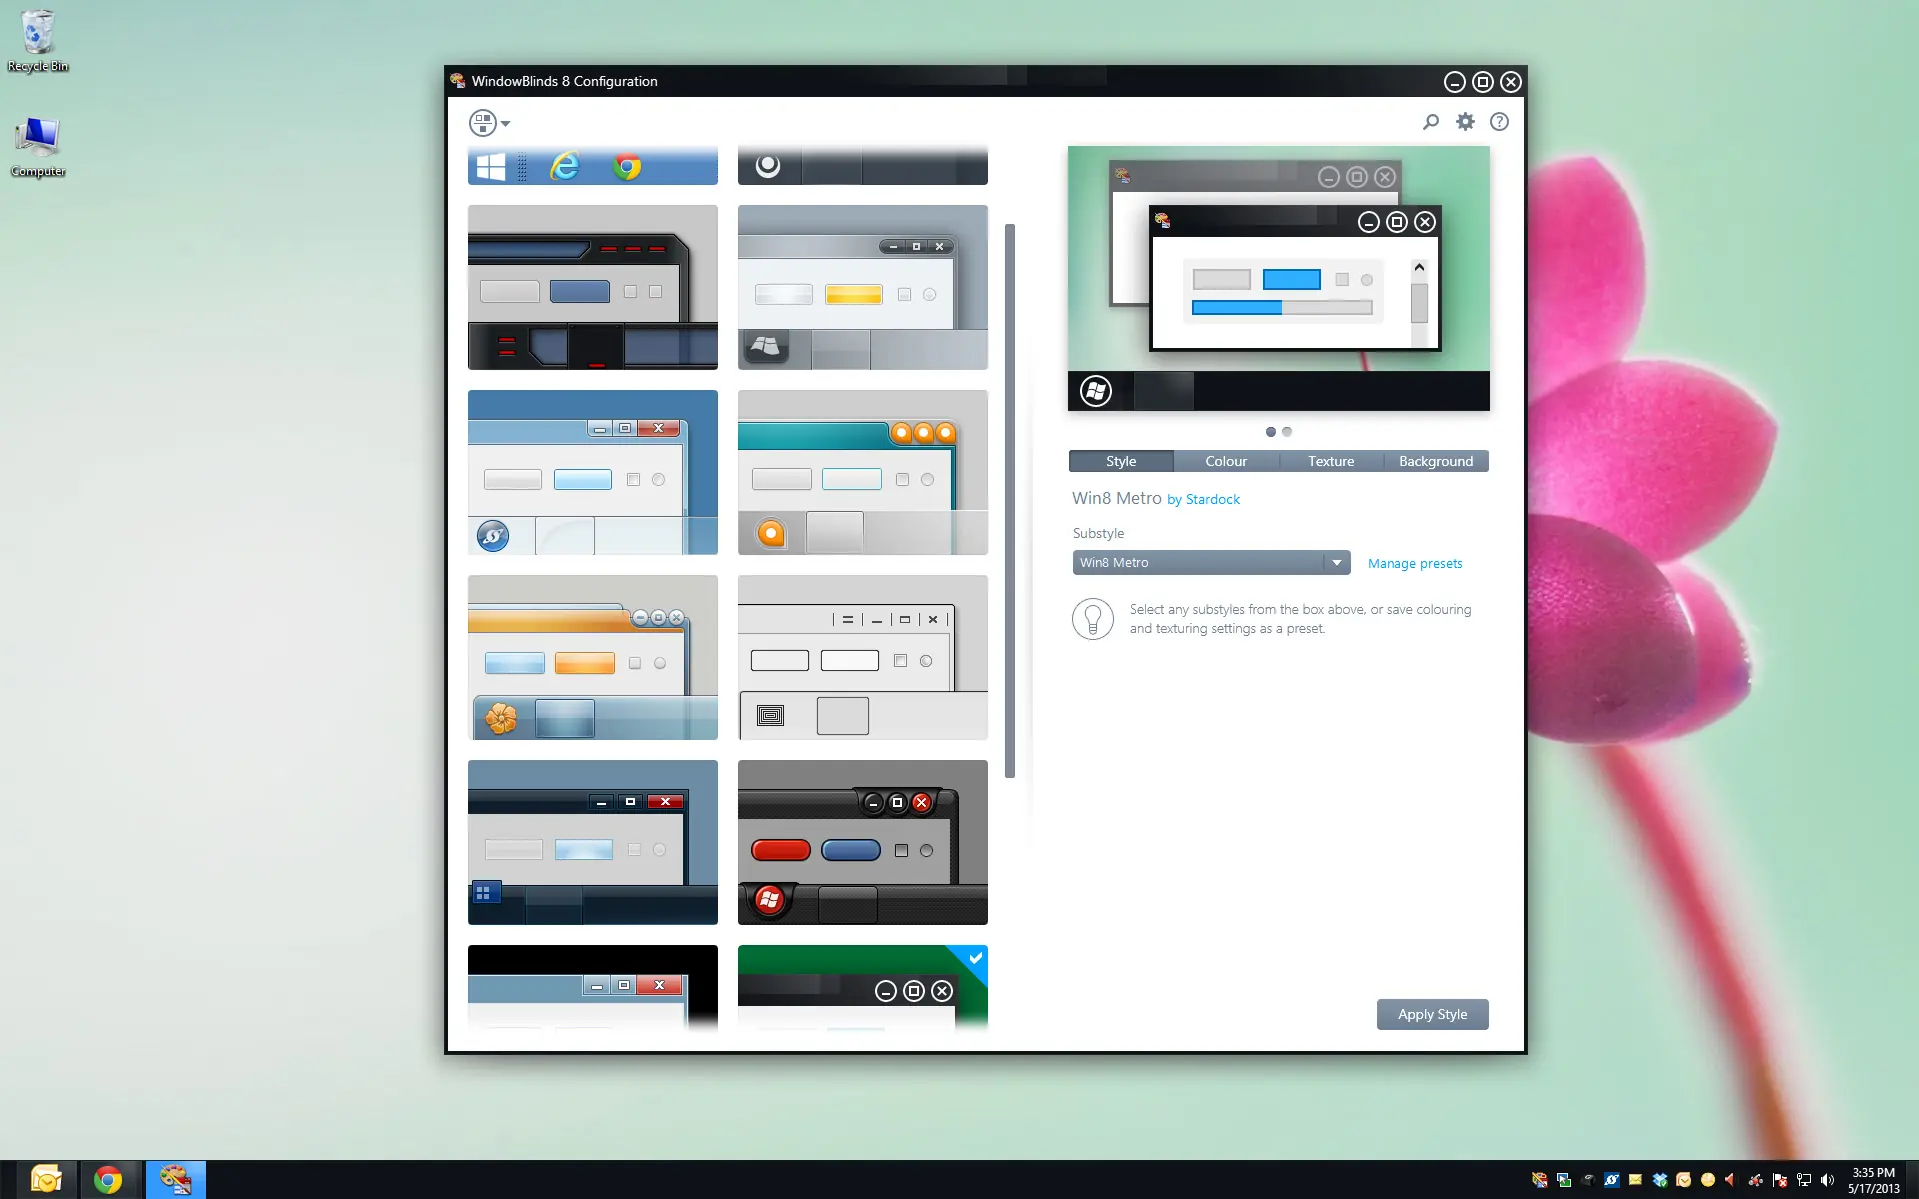The height and width of the screenshot is (1199, 1919).
Task: Select dark navy skin with grid start button
Action: tap(593, 842)
